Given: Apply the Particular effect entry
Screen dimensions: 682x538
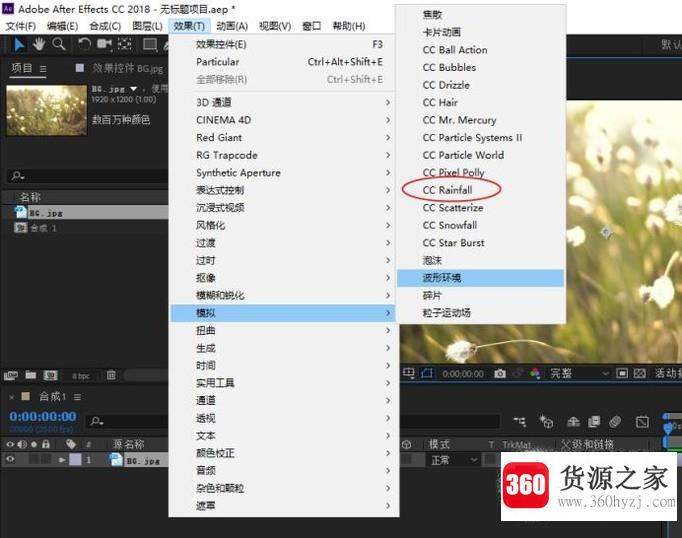Looking at the screenshot, I should click(283, 62).
